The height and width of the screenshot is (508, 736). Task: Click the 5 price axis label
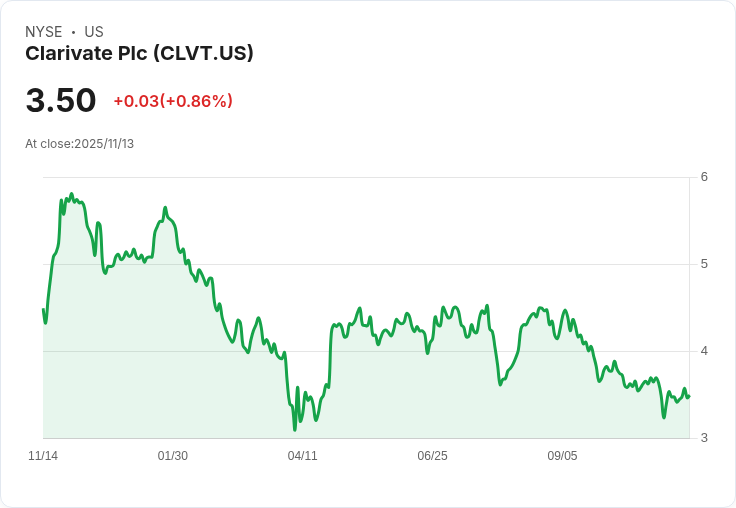704,264
